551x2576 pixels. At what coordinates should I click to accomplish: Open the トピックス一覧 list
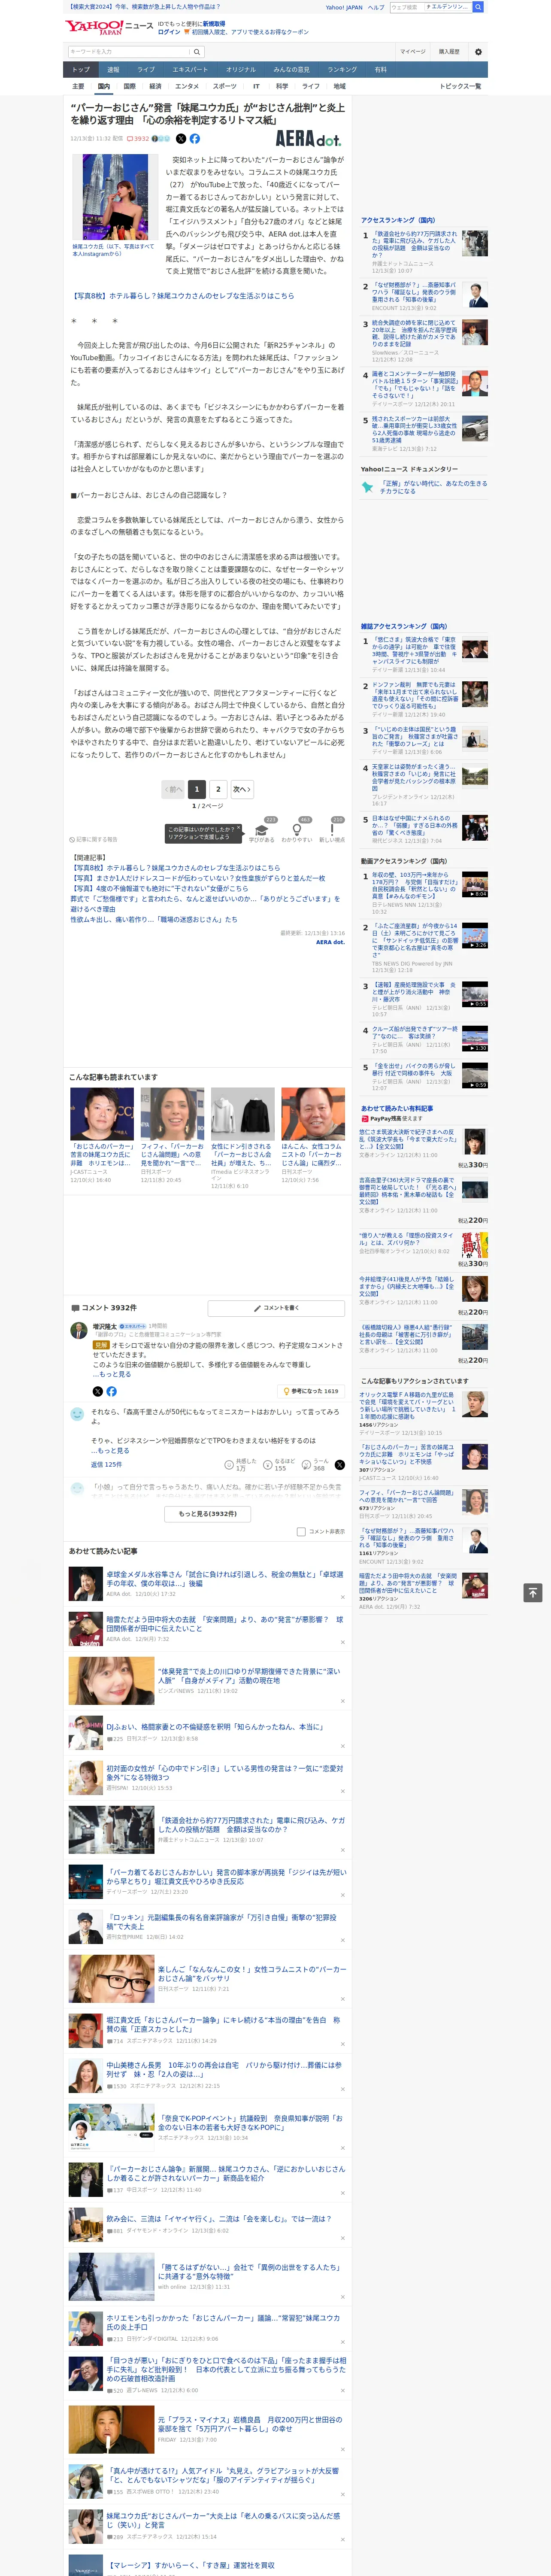pos(460,86)
